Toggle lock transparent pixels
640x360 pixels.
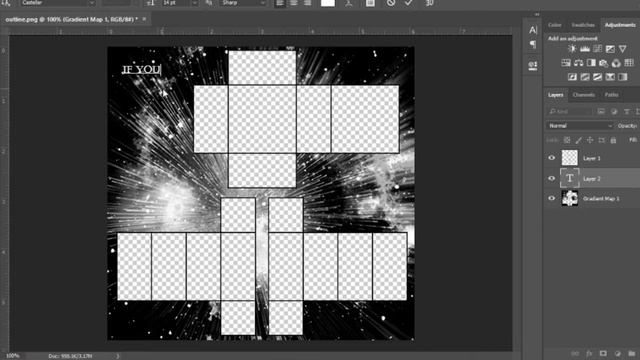click(x=567, y=140)
